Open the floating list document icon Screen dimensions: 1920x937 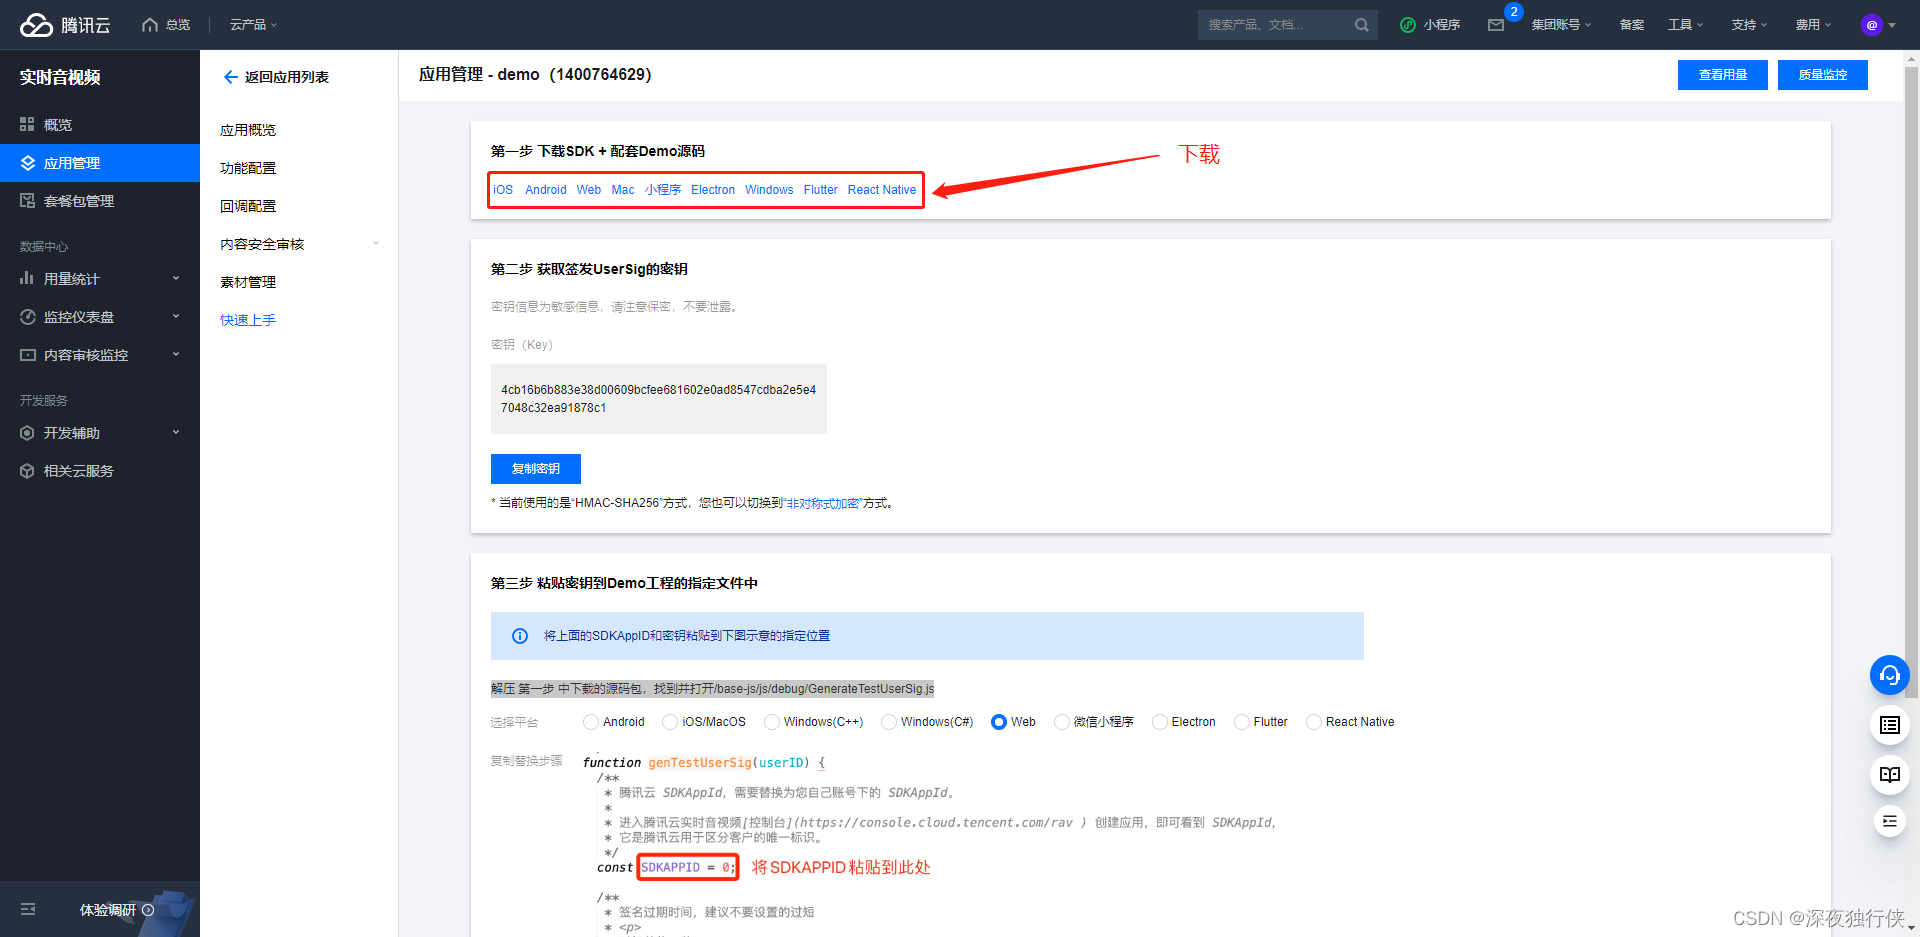coord(1889,725)
